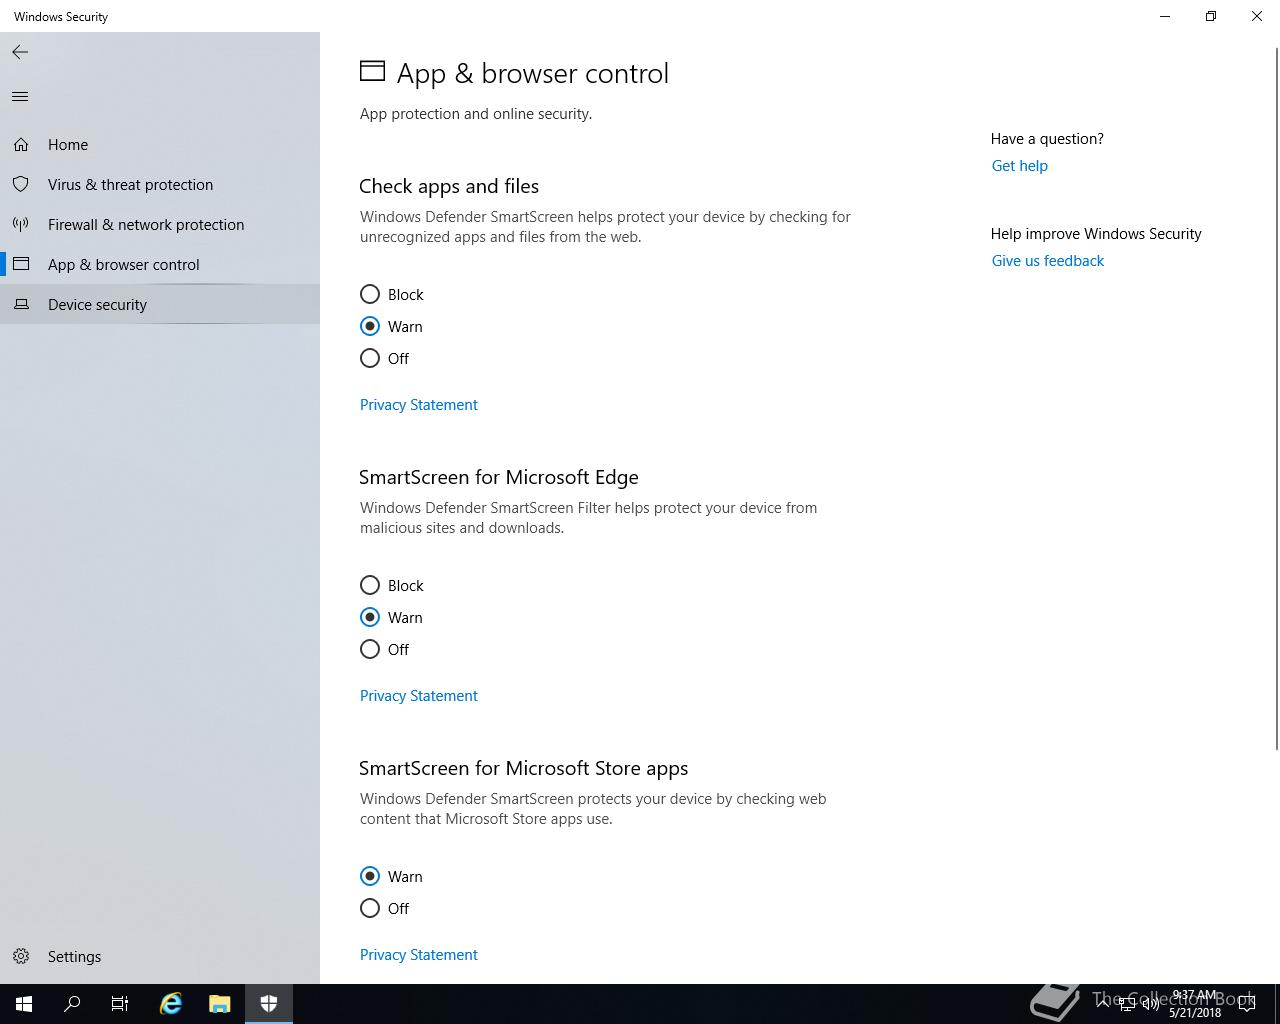Click the Virus & threat protection shield icon
This screenshot has width=1280, height=1024.
click(x=21, y=185)
